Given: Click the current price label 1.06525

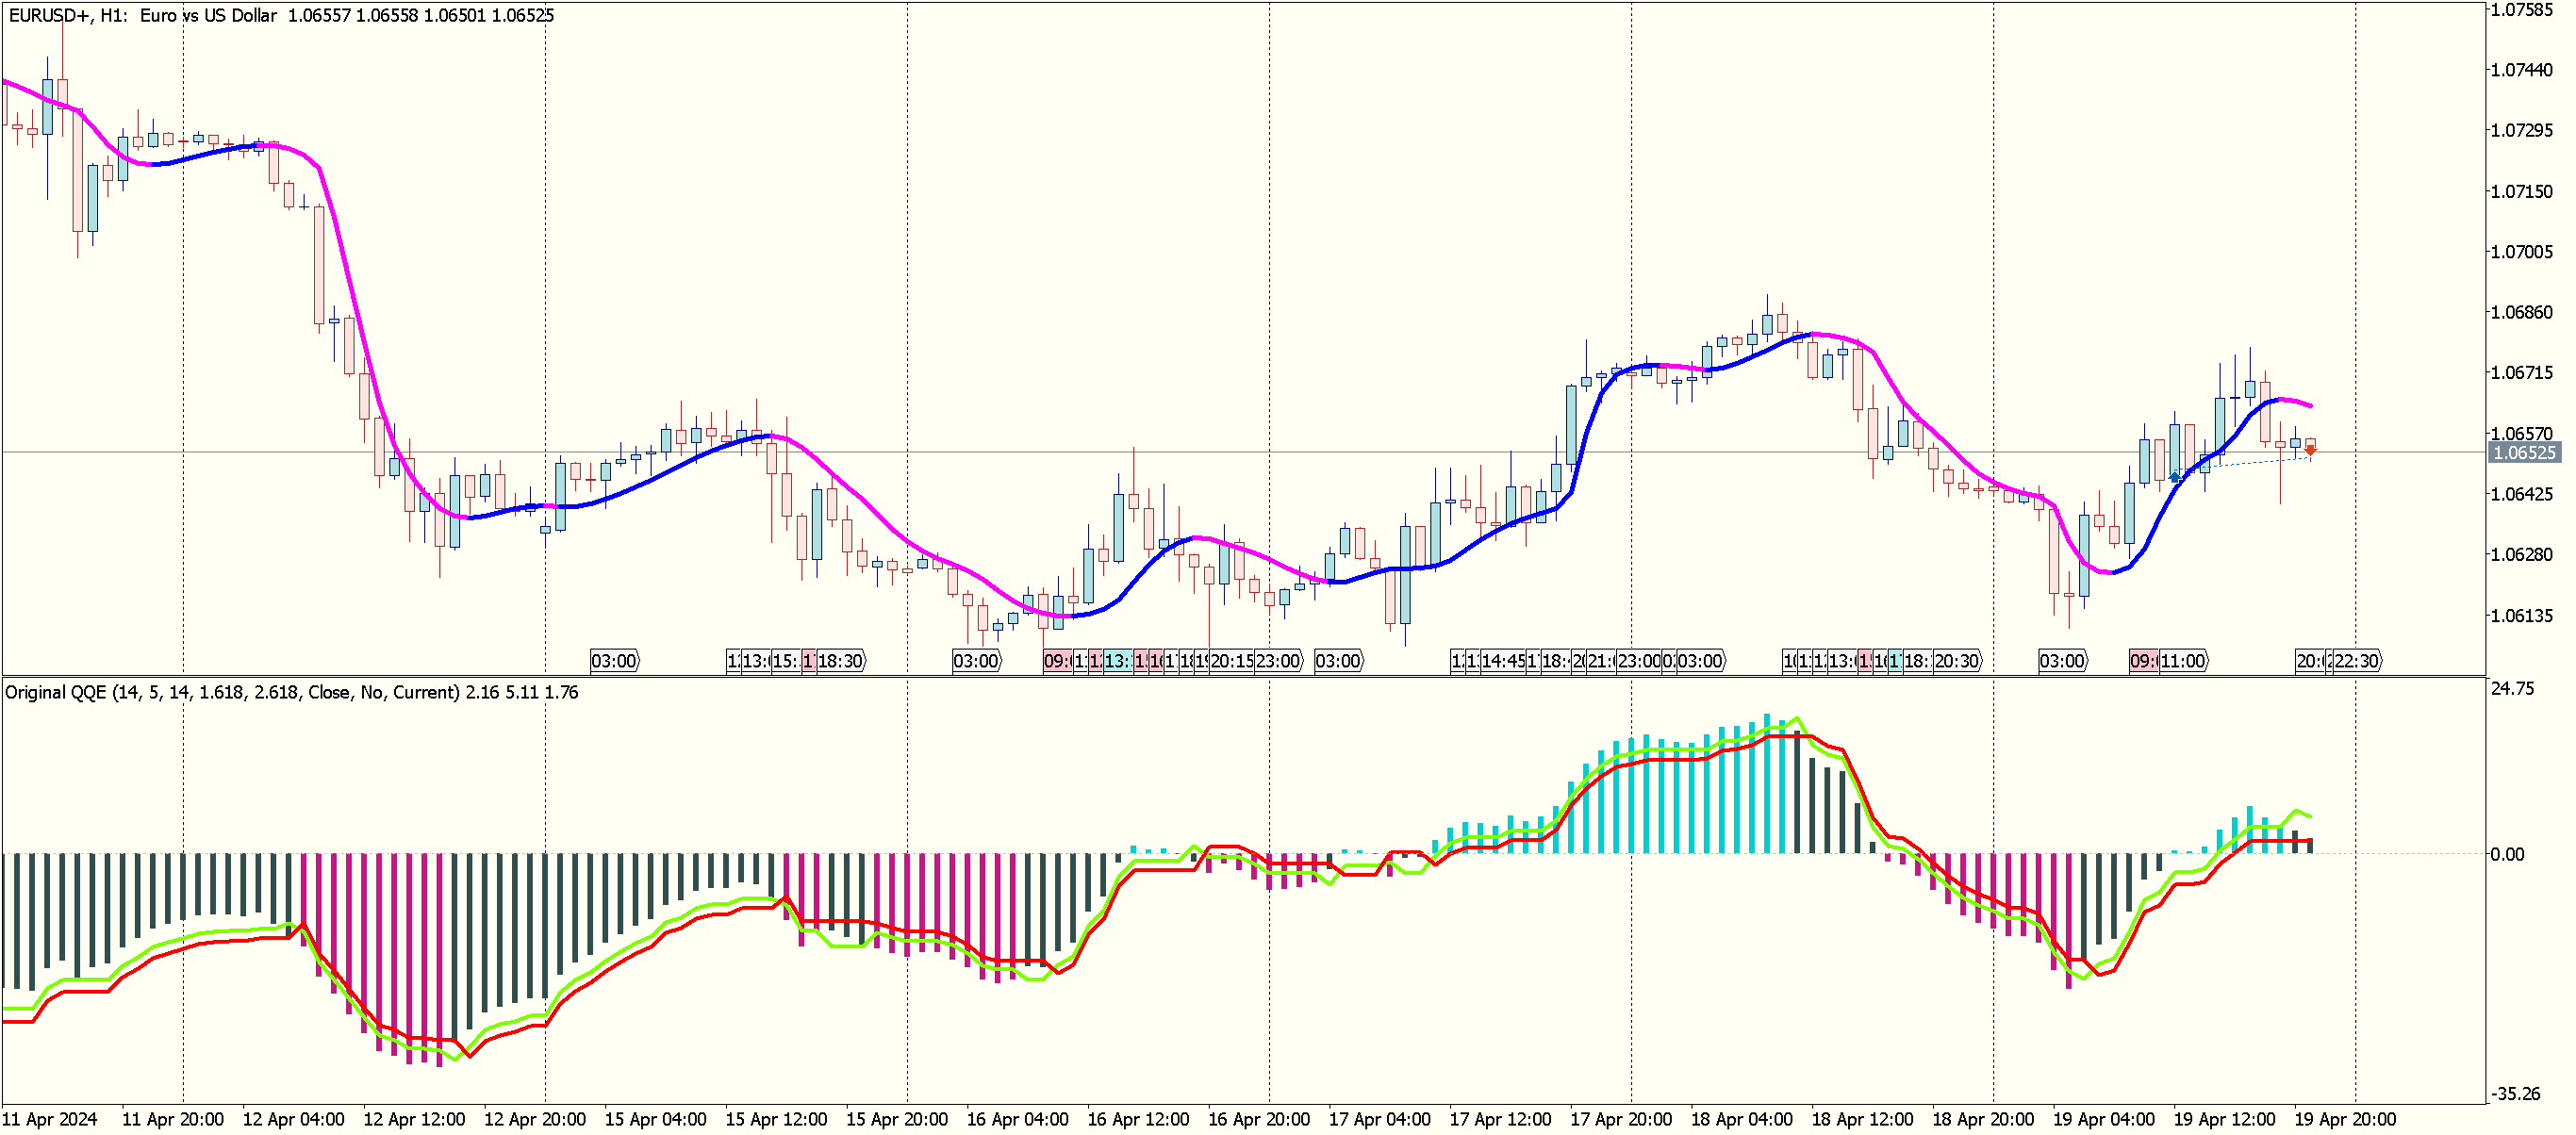Looking at the screenshot, I should tap(2524, 453).
